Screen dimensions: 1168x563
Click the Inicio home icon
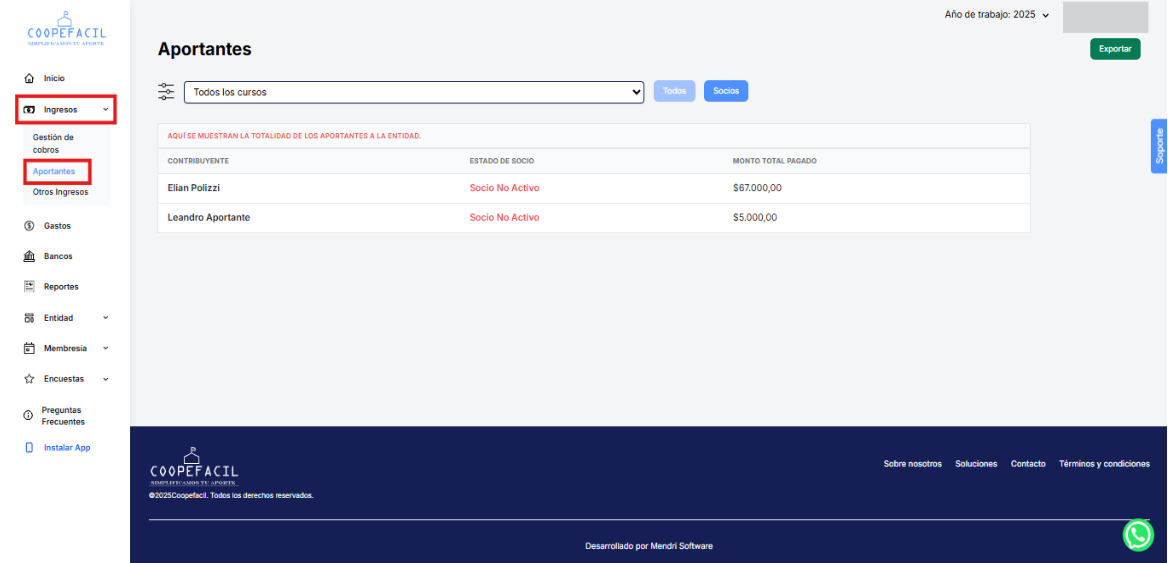point(29,78)
